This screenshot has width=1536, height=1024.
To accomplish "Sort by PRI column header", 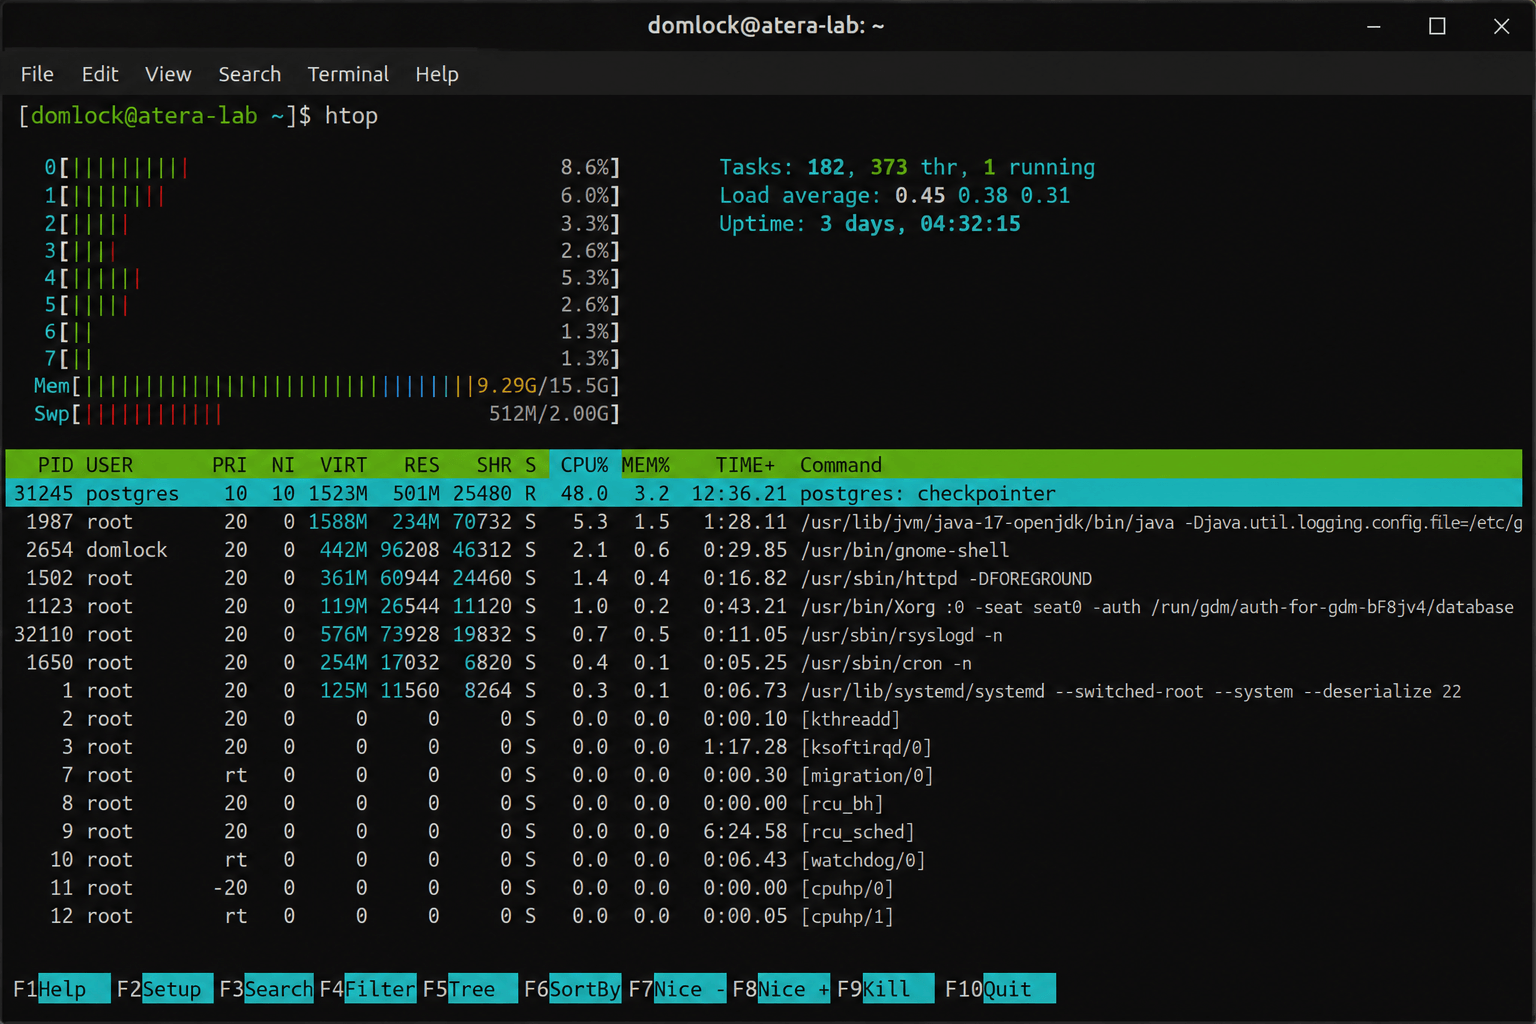I will 229,465.
